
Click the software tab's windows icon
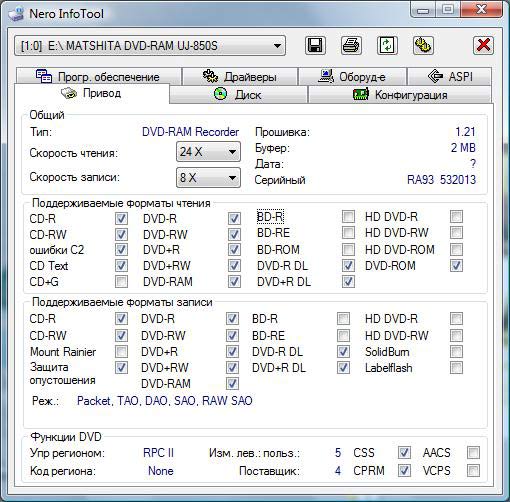tap(44, 76)
